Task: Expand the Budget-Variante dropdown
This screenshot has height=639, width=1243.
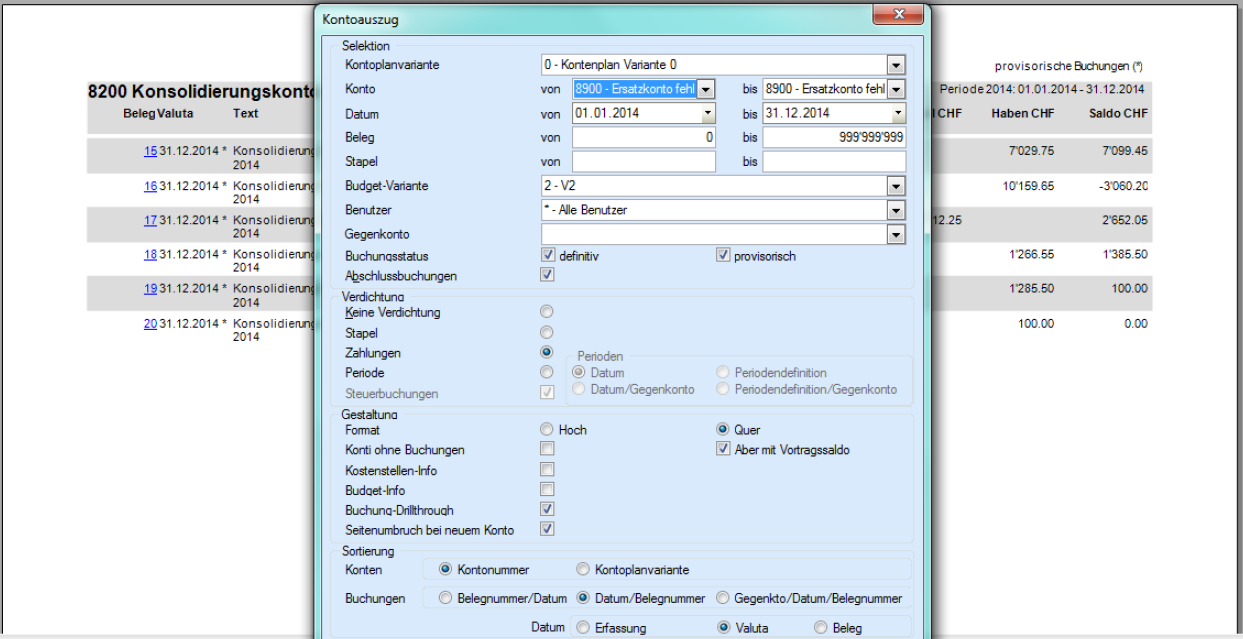Action: pyautogui.click(x=896, y=186)
